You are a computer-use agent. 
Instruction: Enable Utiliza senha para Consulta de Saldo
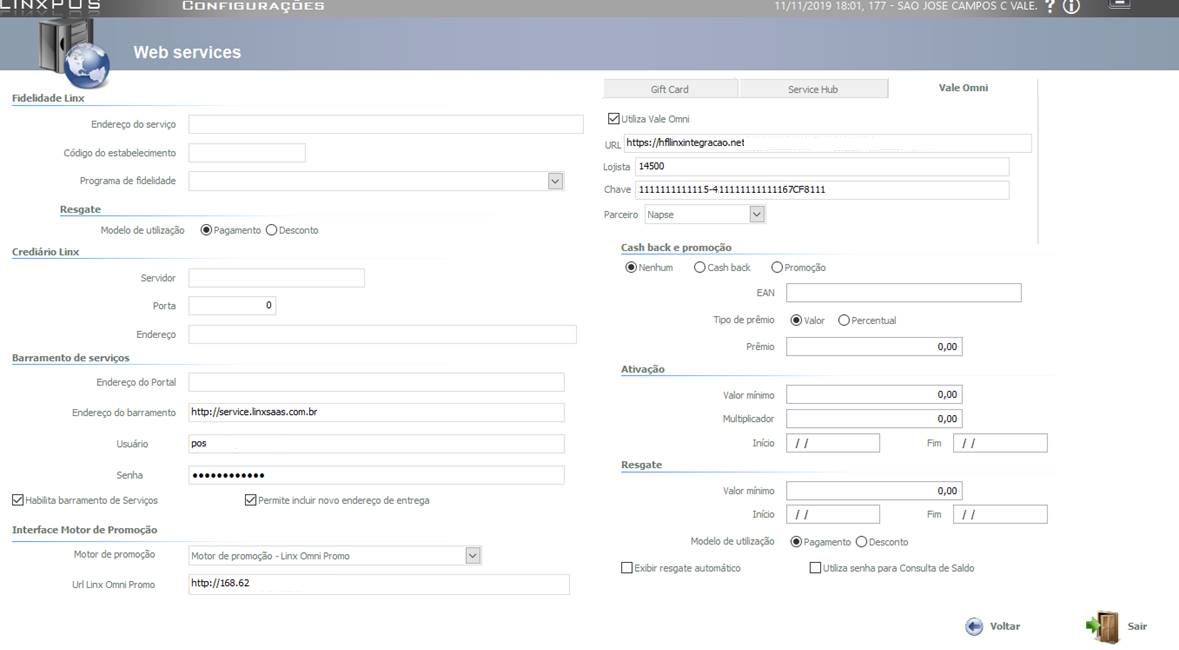click(x=815, y=568)
